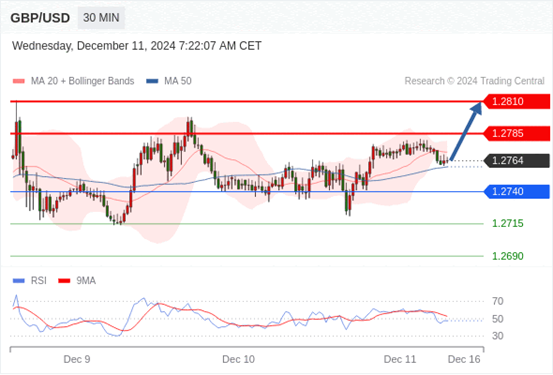Image resolution: width=553 pixels, height=375 pixels.
Task: Click the GBP/USD pair title
Action: 40,18
